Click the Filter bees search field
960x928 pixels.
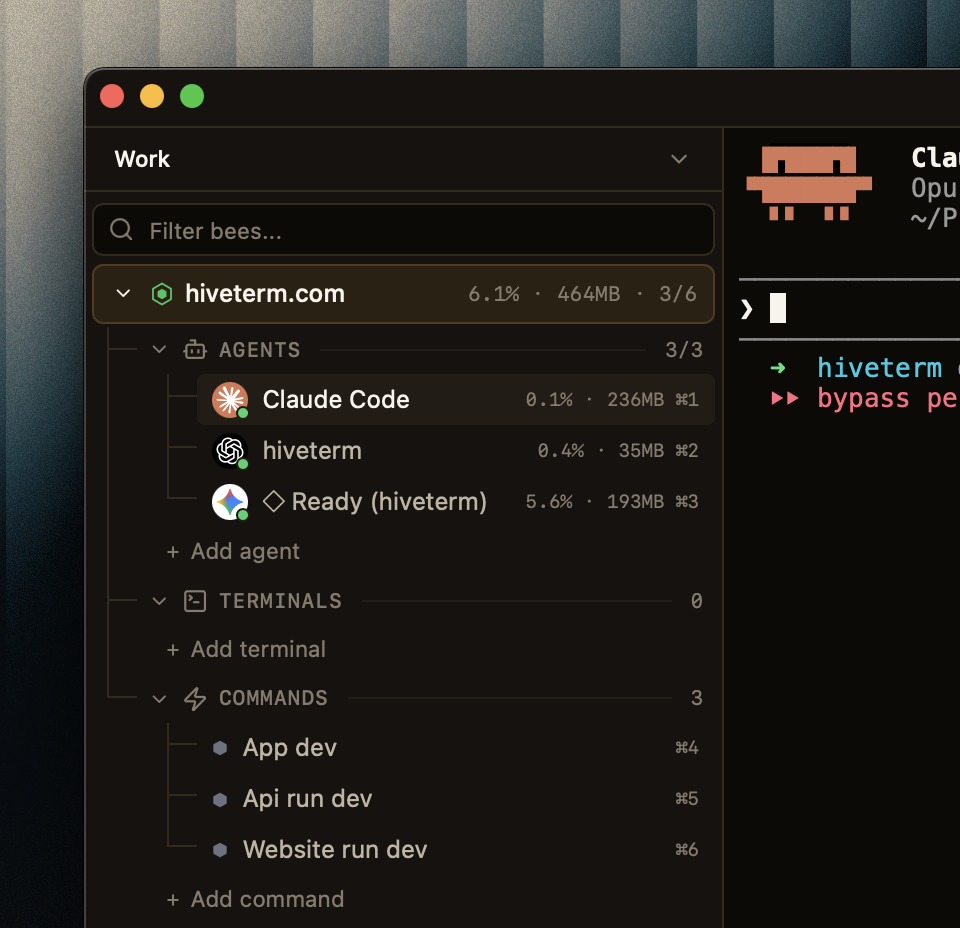[403, 230]
